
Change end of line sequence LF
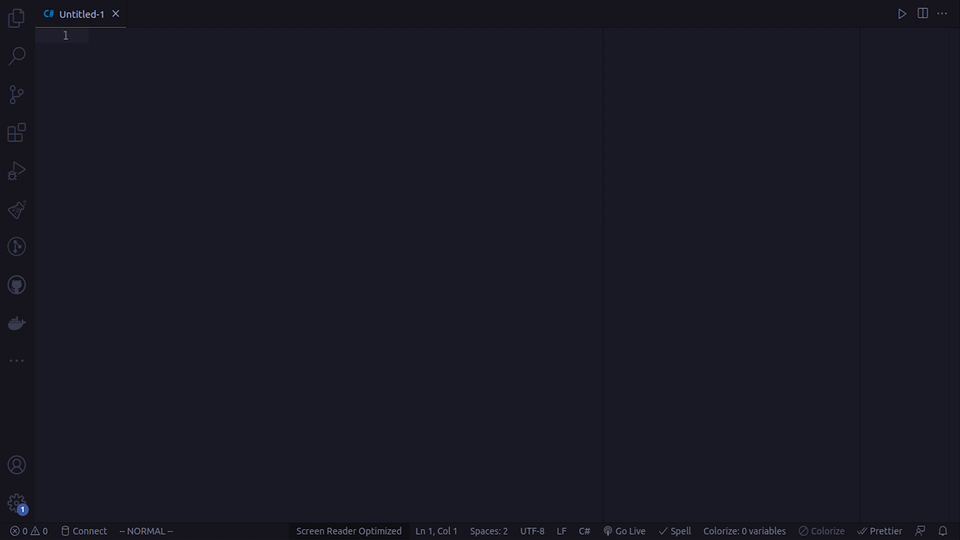pos(561,531)
